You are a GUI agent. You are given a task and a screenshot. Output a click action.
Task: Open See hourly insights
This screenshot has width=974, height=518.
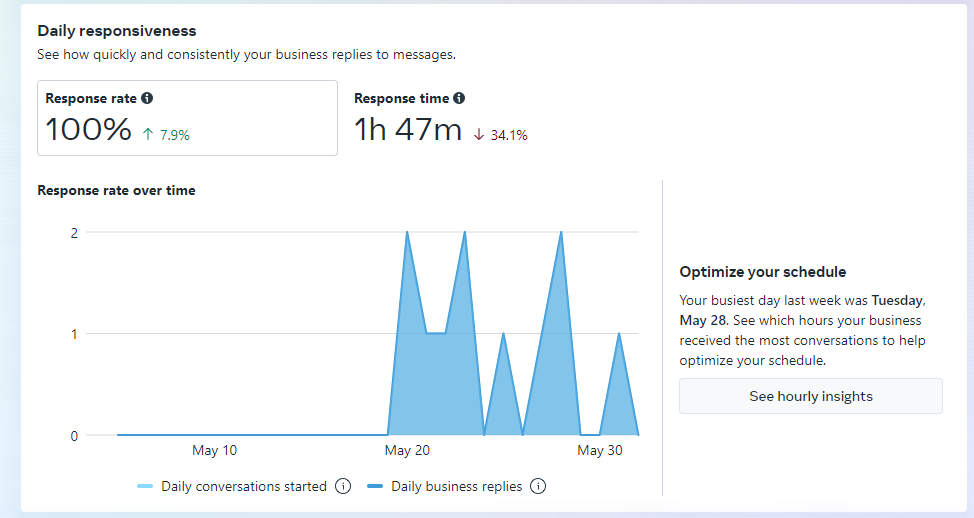coord(810,396)
